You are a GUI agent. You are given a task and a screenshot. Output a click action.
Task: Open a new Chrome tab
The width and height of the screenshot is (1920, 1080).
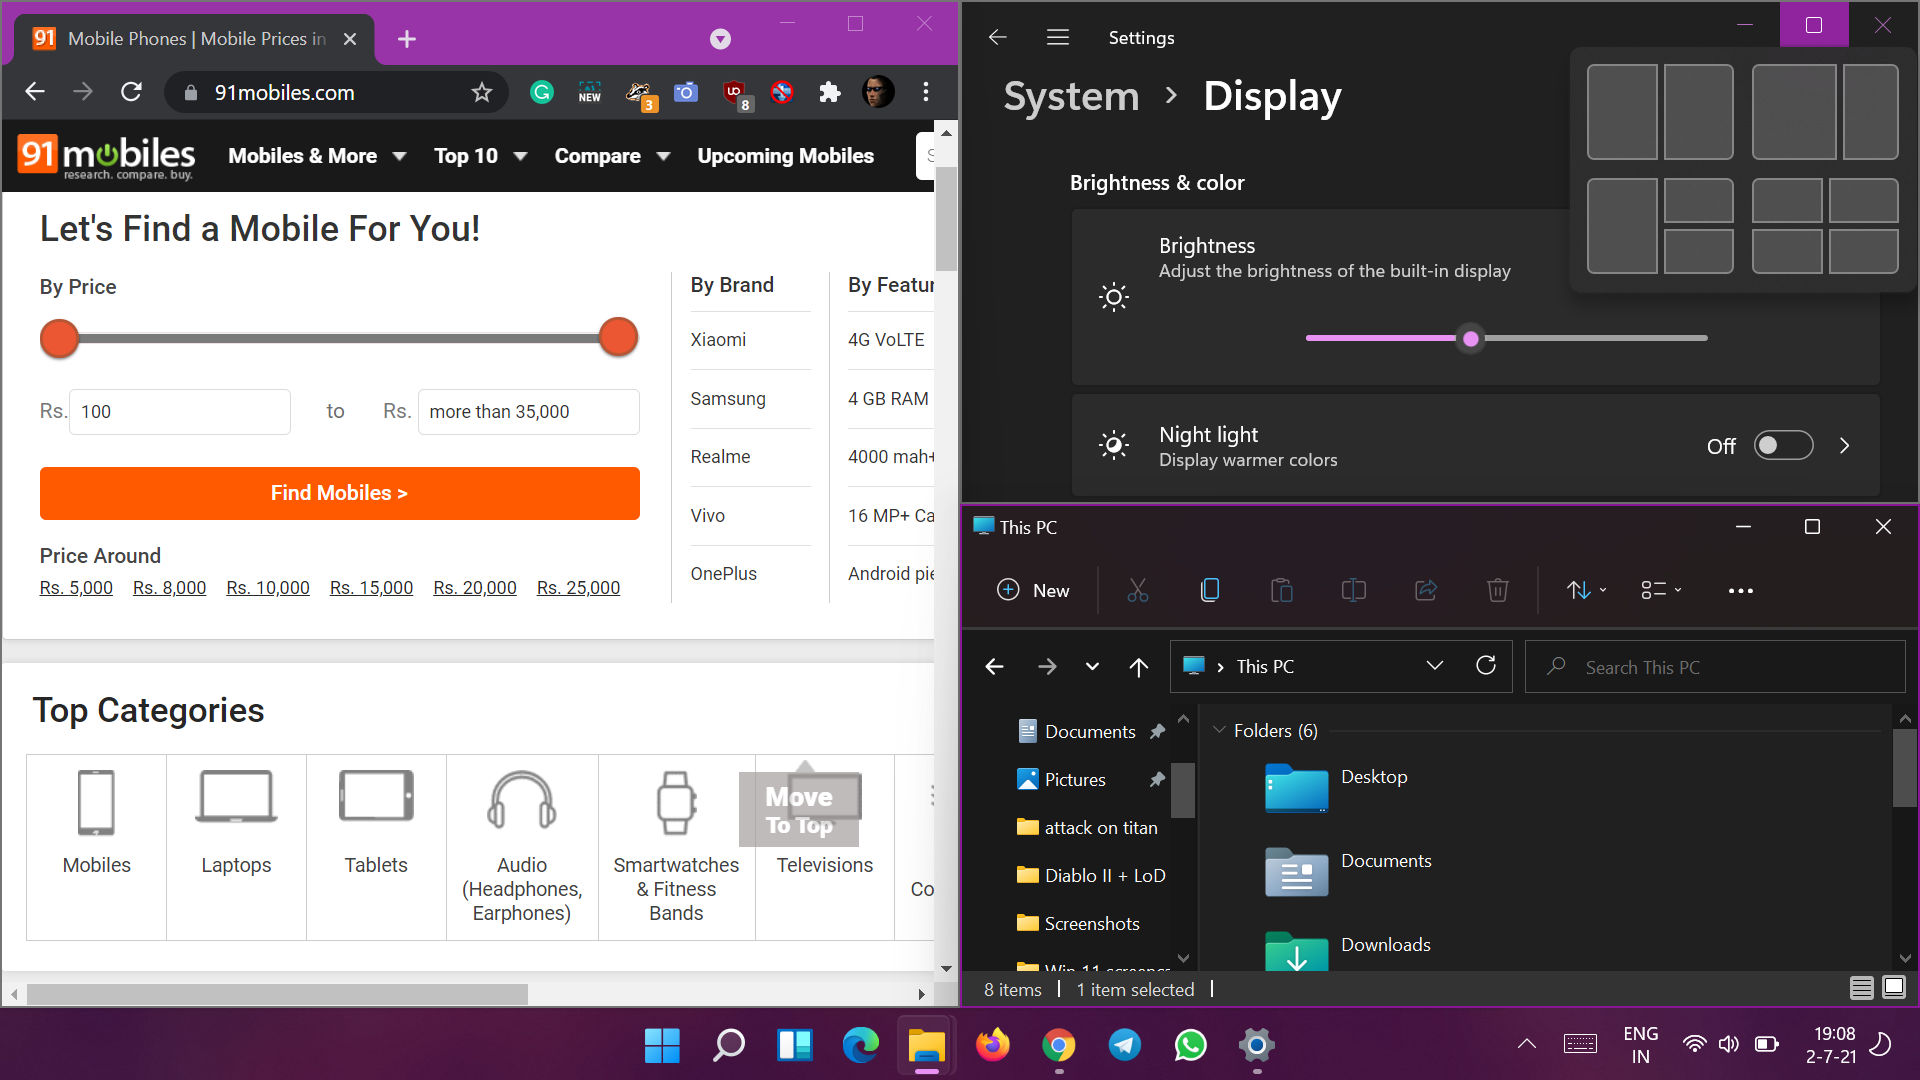pyautogui.click(x=406, y=39)
